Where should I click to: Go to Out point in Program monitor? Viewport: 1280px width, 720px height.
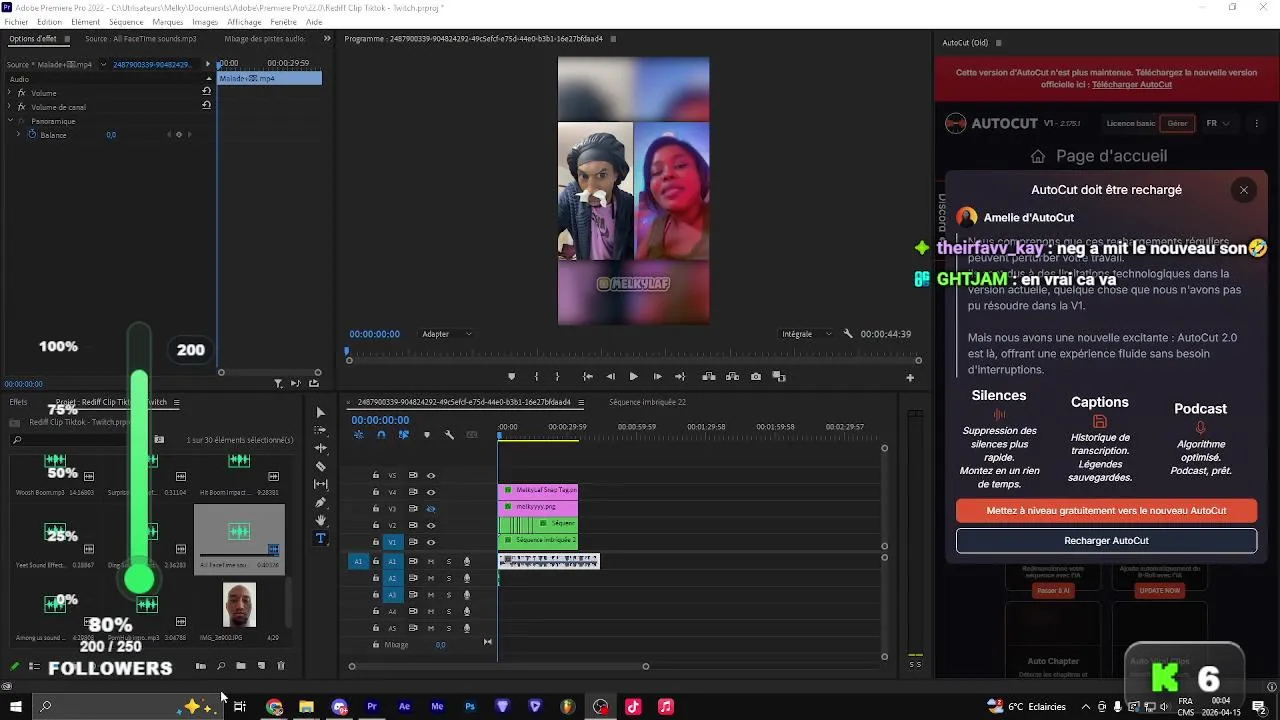[680, 377]
